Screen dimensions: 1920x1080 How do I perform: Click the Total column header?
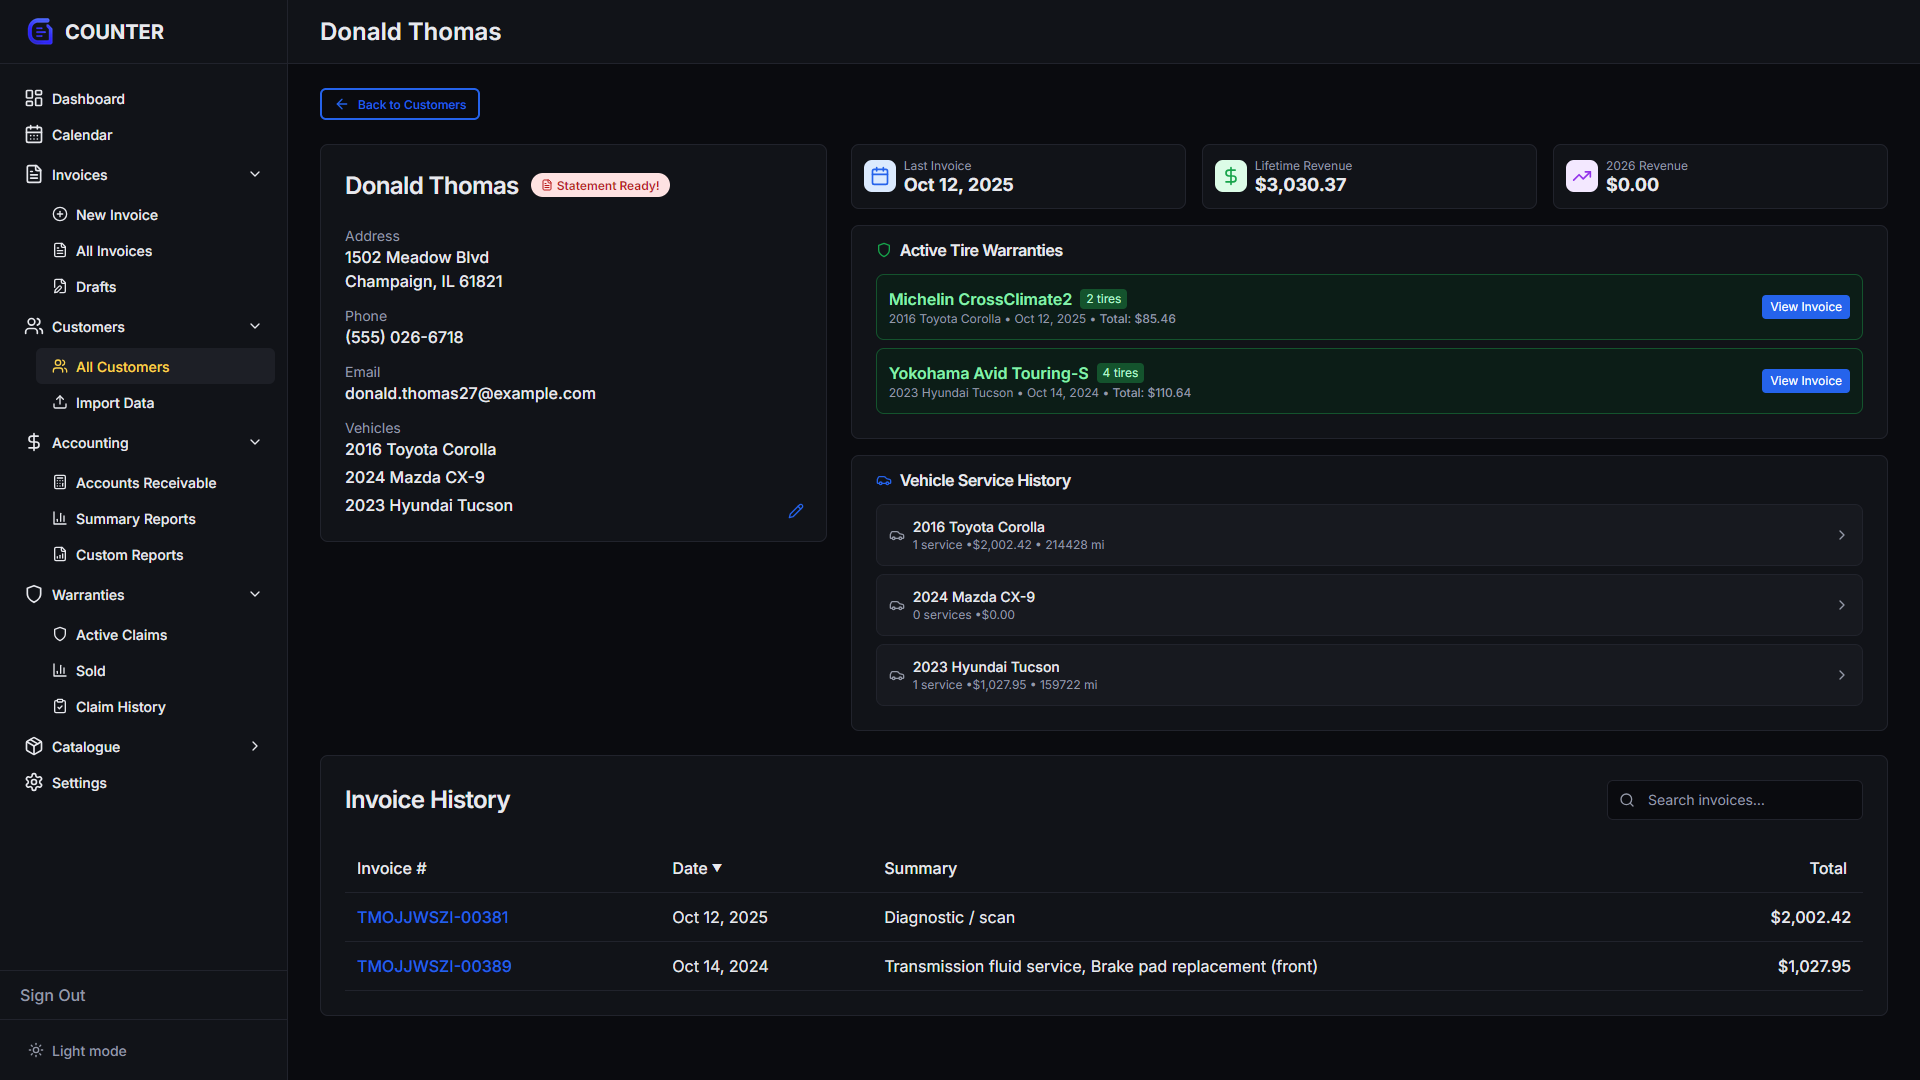coord(1828,868)
